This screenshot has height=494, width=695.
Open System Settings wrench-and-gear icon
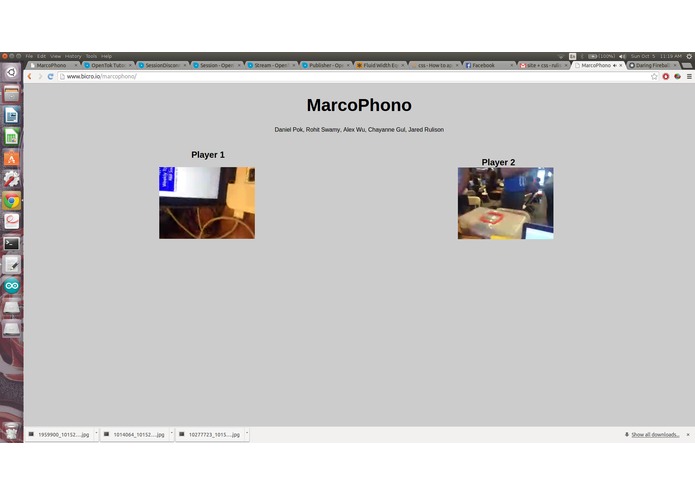(x=12, y=179)
